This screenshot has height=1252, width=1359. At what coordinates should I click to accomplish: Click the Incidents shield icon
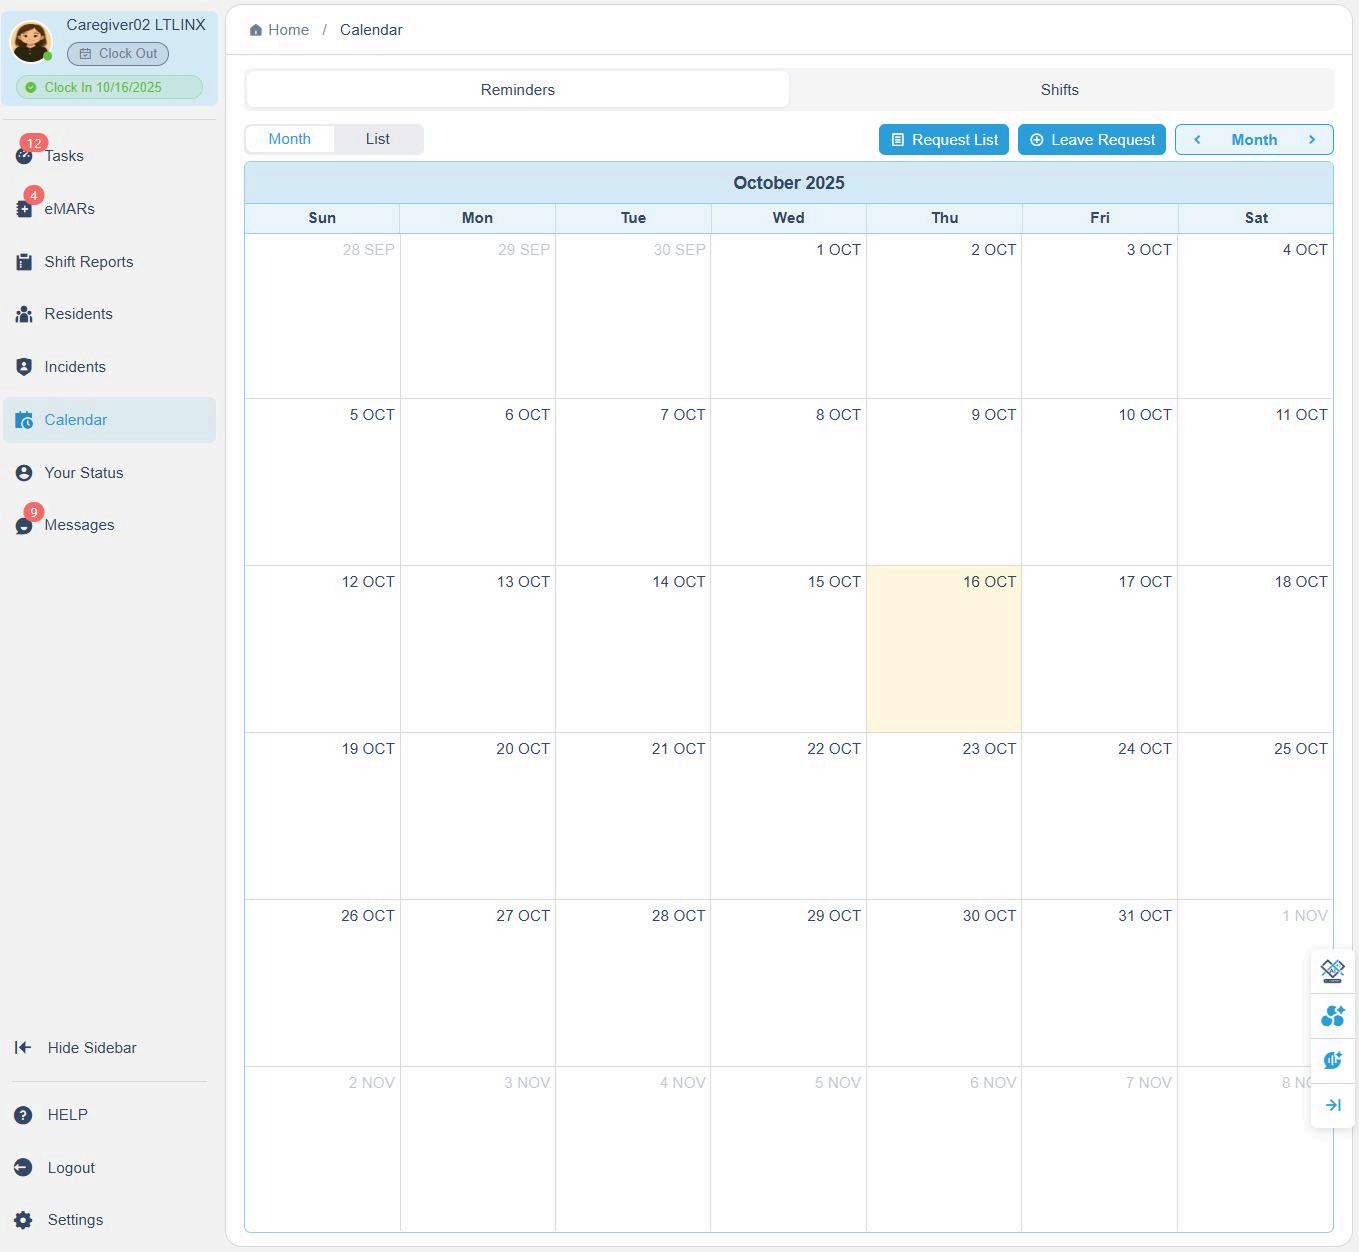(x=24, y=367)
